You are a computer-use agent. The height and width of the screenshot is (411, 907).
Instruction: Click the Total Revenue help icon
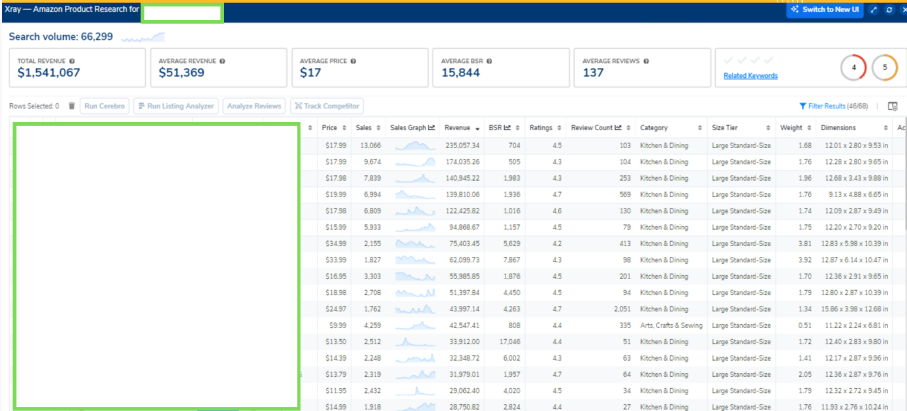click(72, 61)
